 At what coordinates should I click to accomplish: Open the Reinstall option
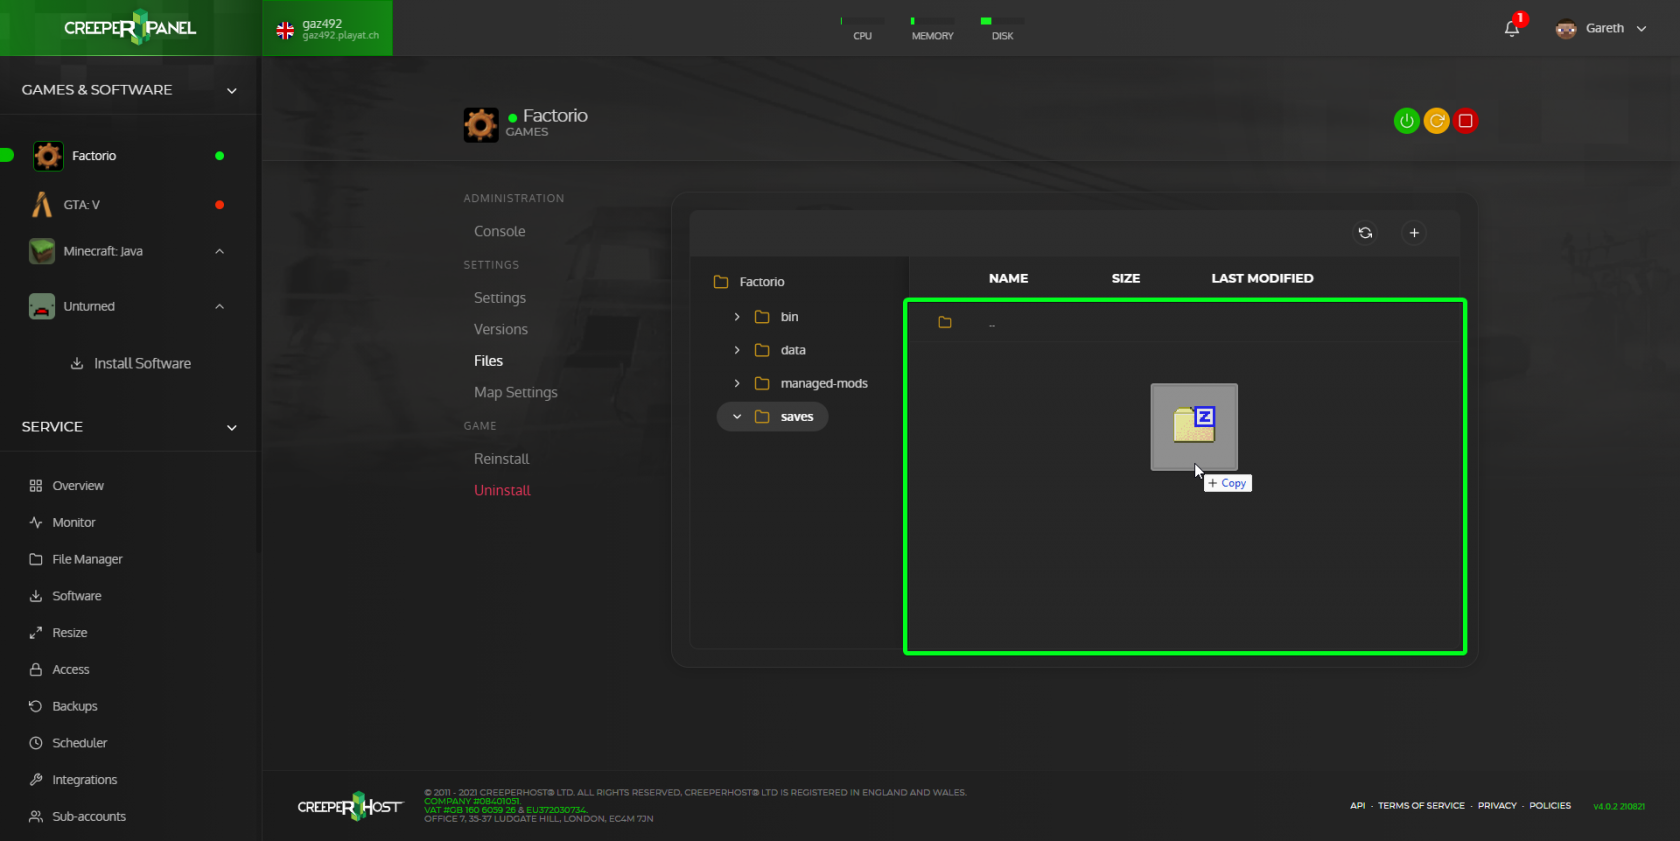coord(502,459)
